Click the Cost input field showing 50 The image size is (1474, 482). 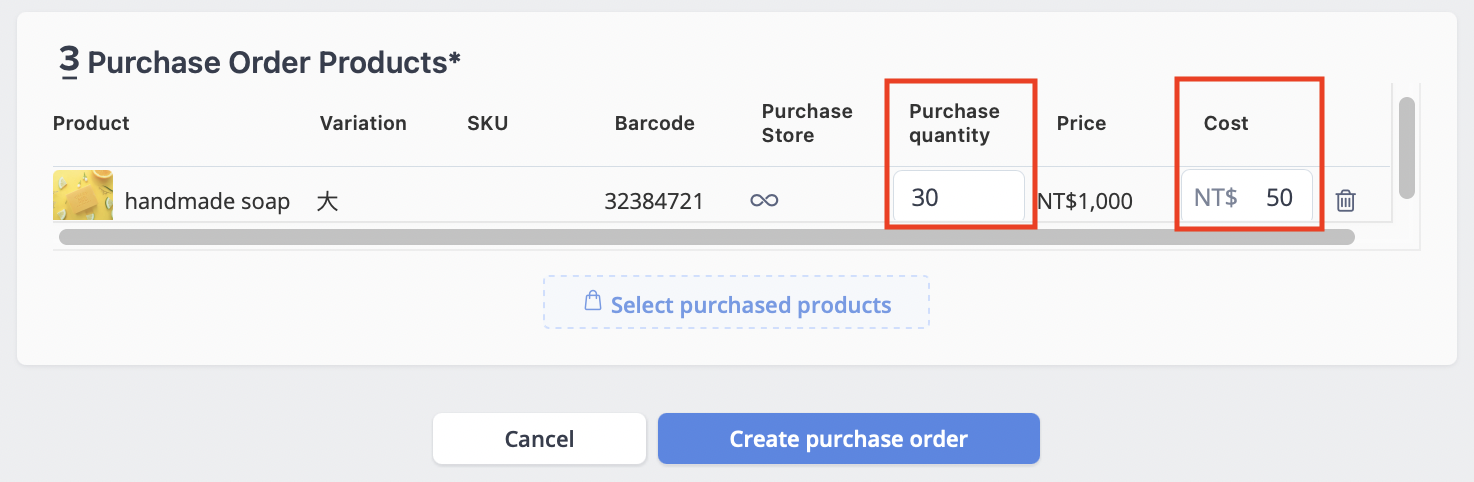click(1247, 197)
